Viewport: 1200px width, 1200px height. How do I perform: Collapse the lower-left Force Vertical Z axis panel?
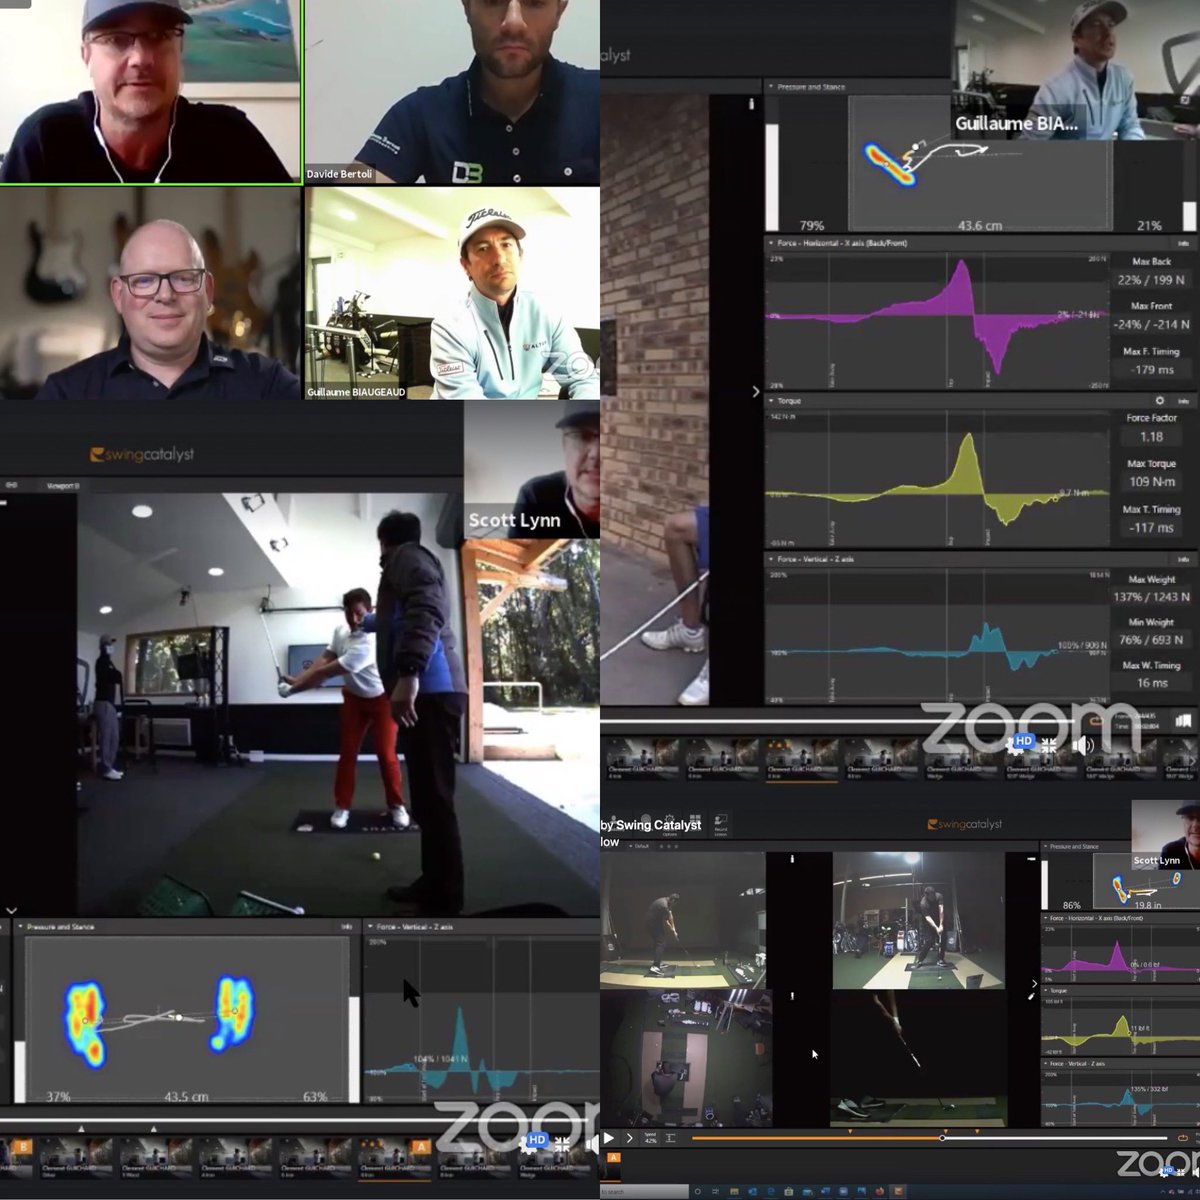pyautogui.click(x=369, y=927)
